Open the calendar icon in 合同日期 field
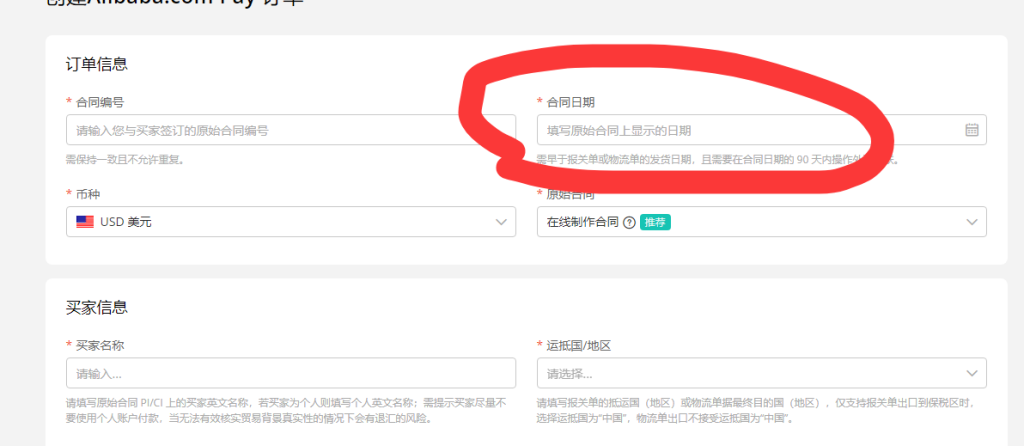The width and height of the screenshot is (1024, 446). 971,130
